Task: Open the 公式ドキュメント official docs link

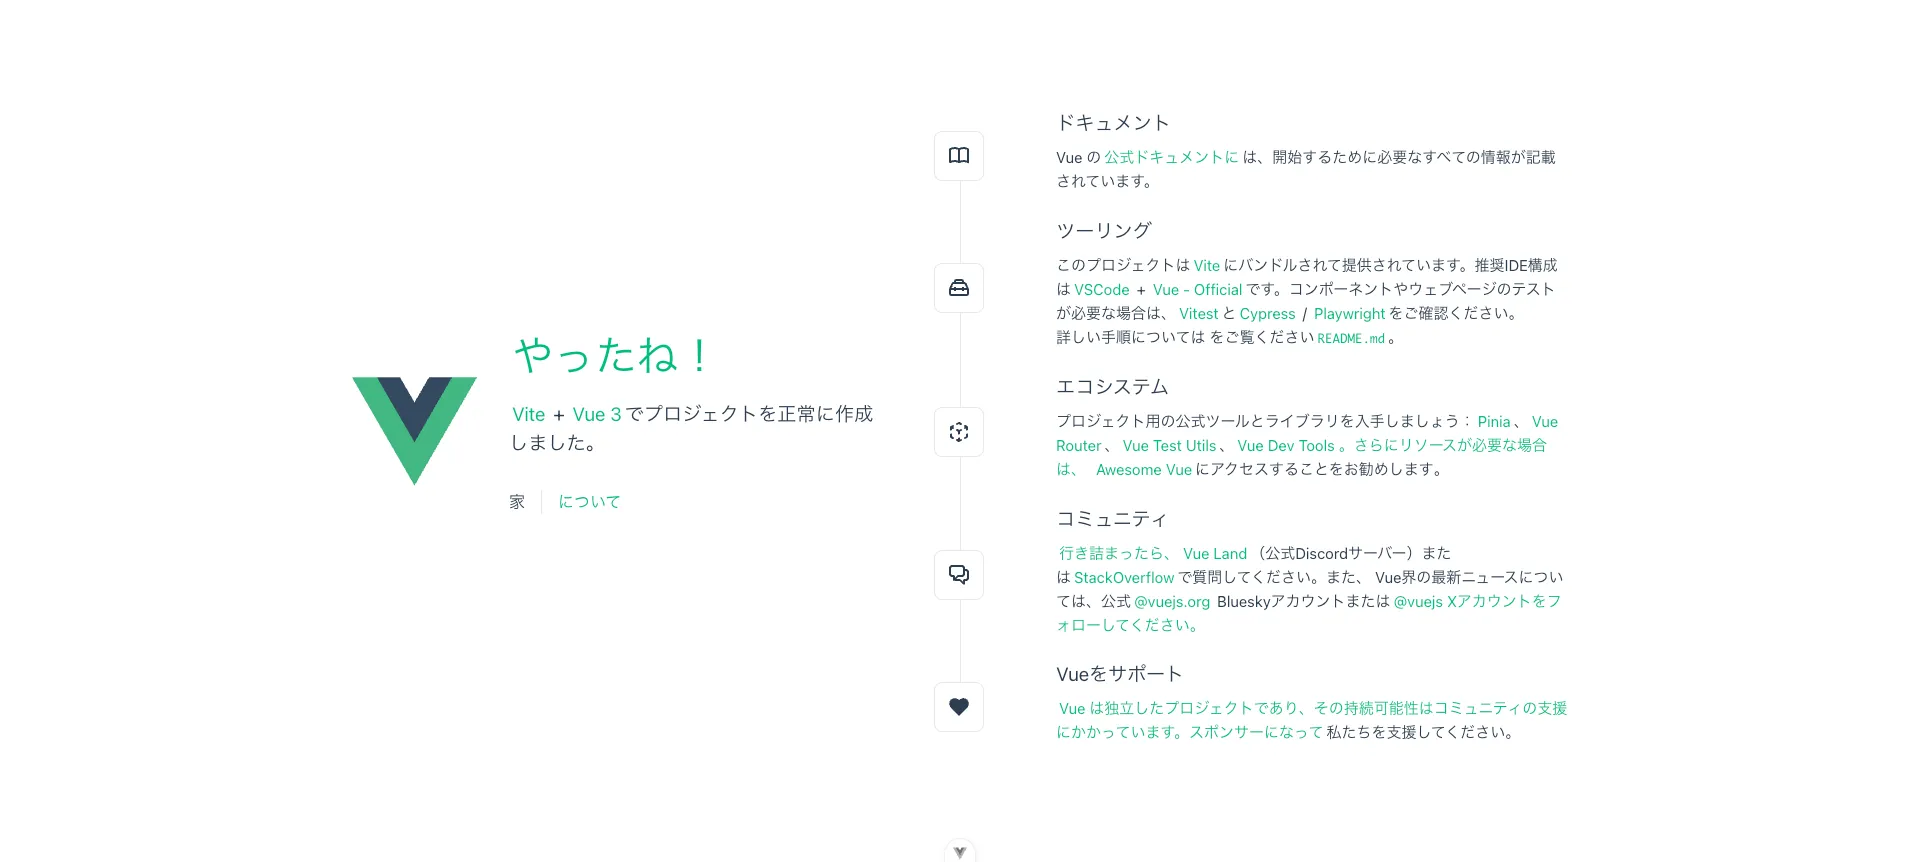Action: point(1170,157)
